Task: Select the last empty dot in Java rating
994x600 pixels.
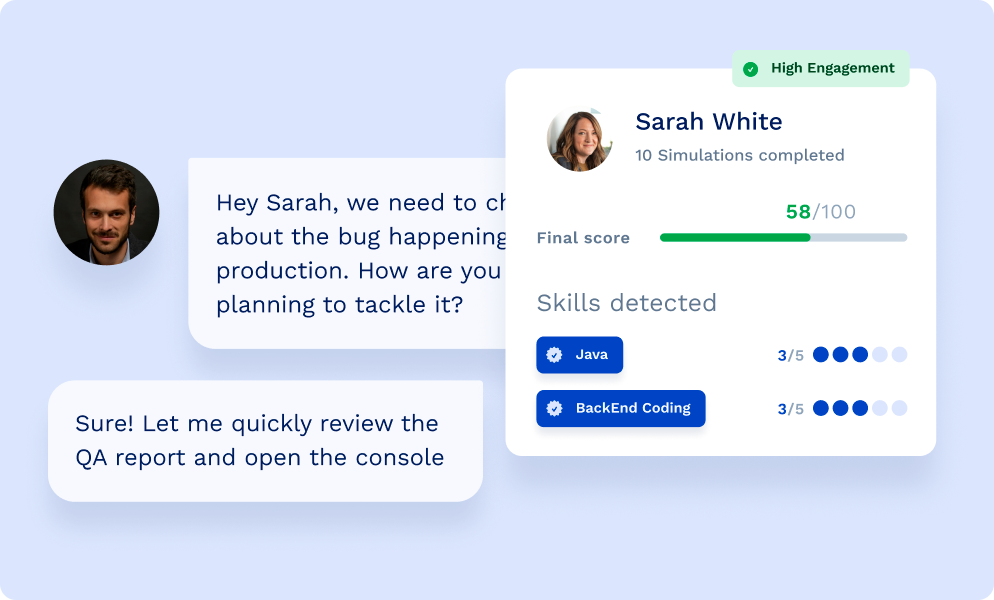Action: pos(899,355)
